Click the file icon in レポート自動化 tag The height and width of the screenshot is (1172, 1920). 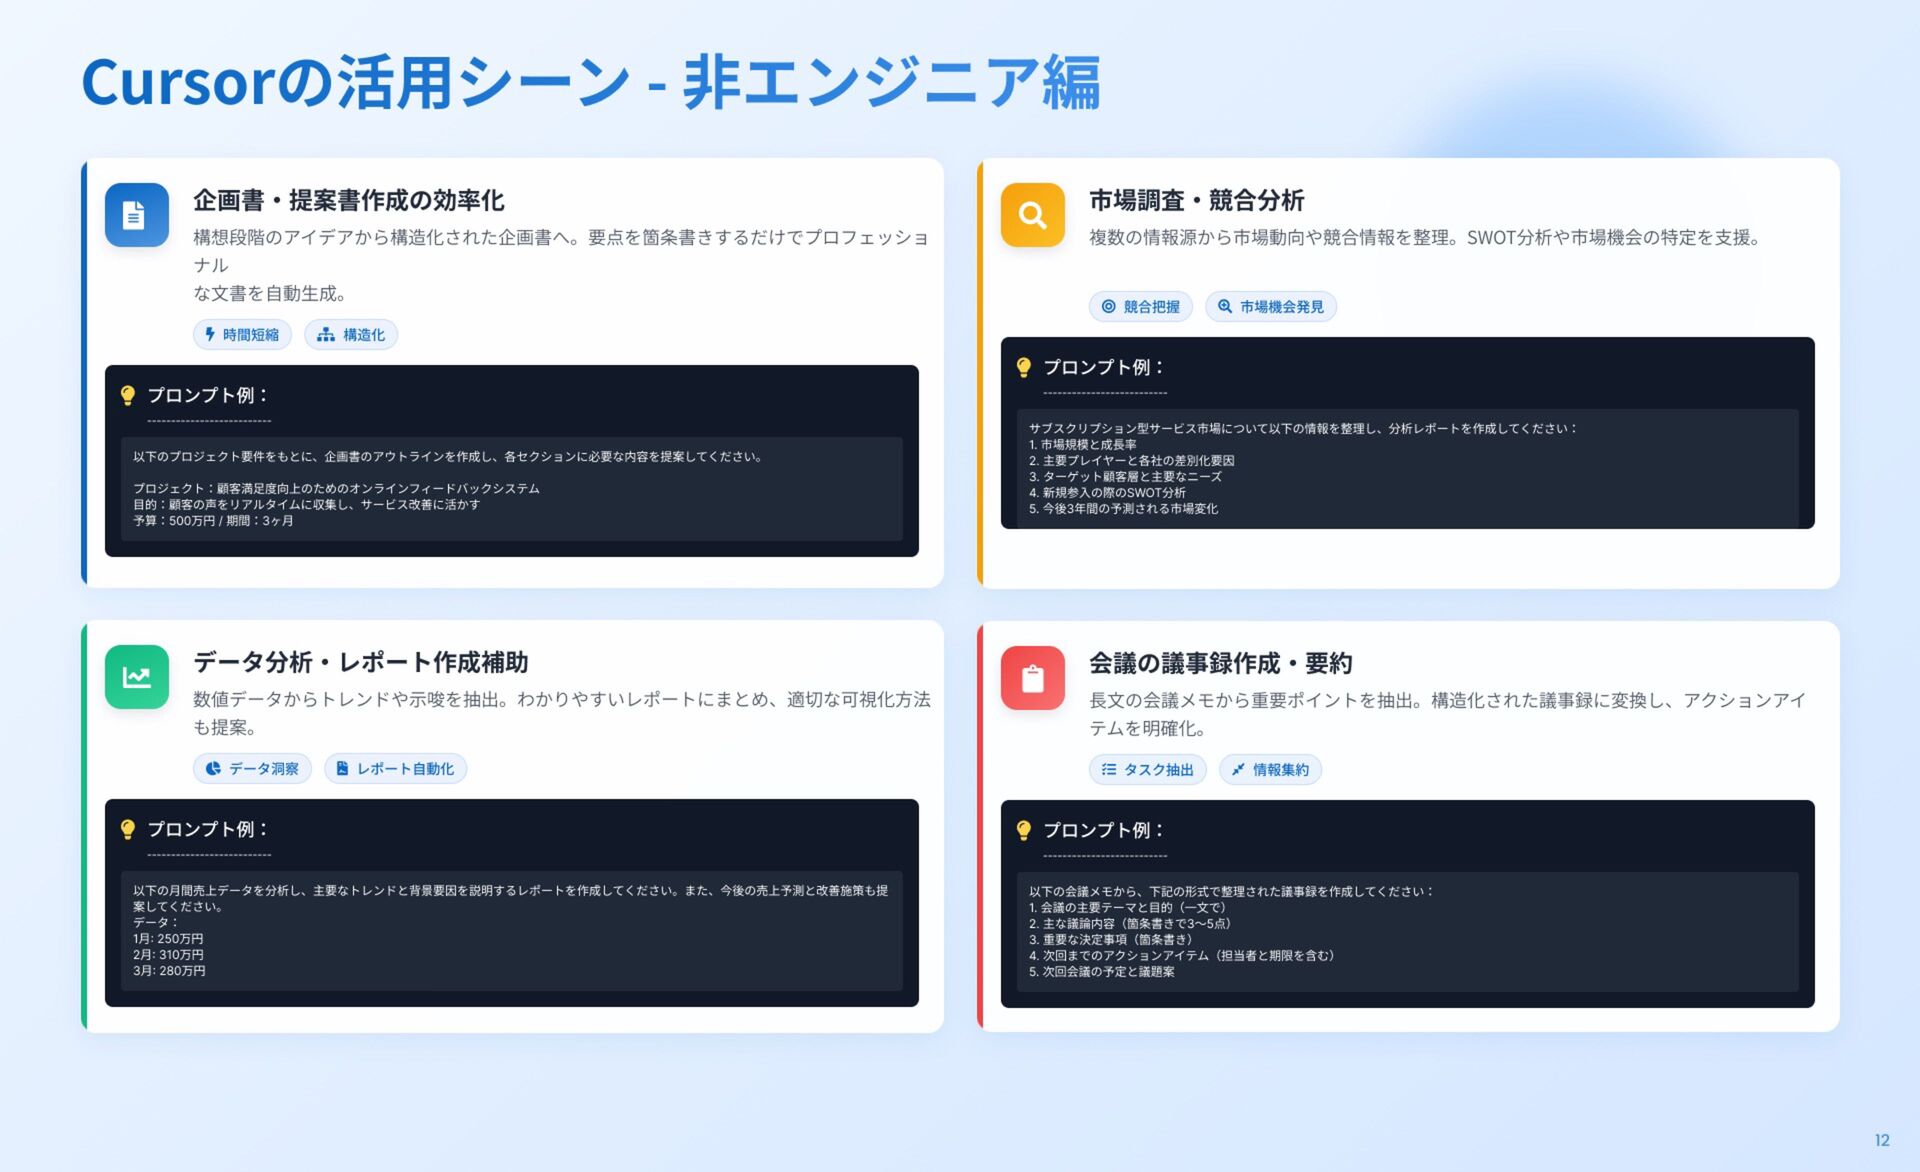[x=342, y=769]
